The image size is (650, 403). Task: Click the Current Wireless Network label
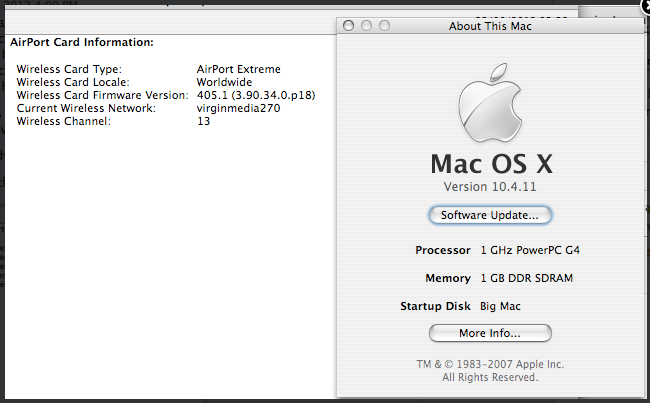pyautogui.click(x=86, y=108)
